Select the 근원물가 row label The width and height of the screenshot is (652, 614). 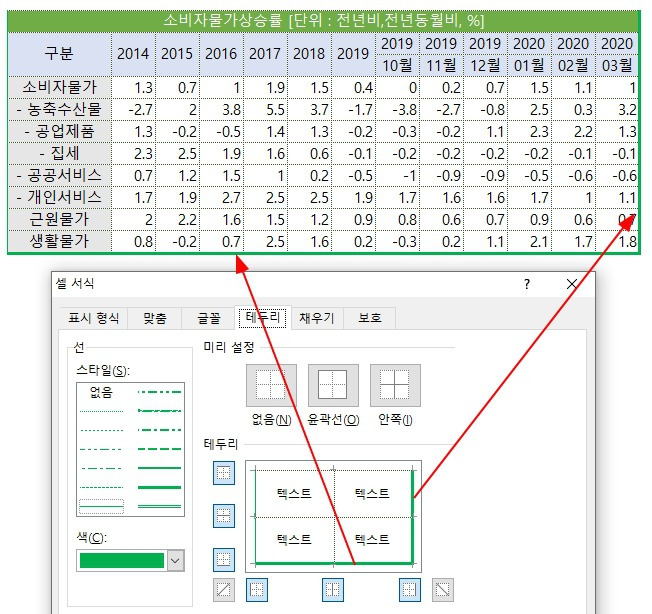(x=59, y=219)
